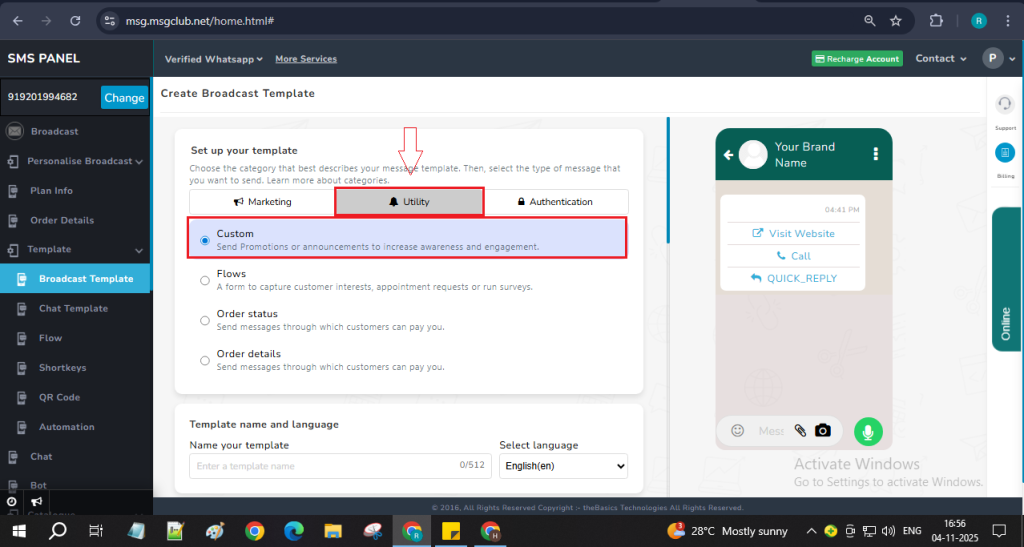Viewport: 1024px width, 547px height.
Task: Expand the Verified Whatsapp dropdown
Action: pos(213,59)
